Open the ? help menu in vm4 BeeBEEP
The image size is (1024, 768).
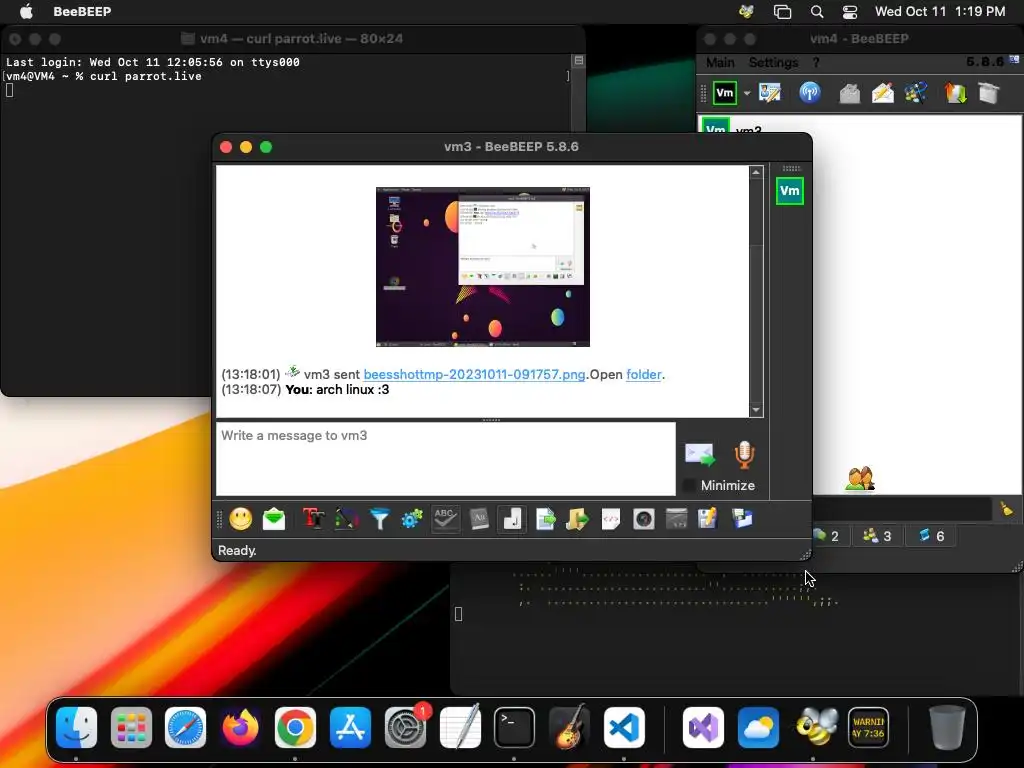click(816, 63)
